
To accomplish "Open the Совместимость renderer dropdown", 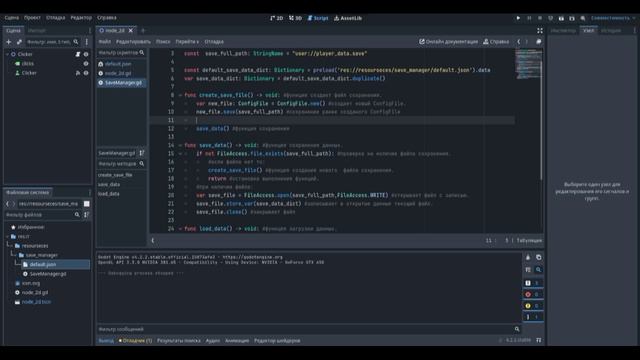I will click(x=613, y=18).
